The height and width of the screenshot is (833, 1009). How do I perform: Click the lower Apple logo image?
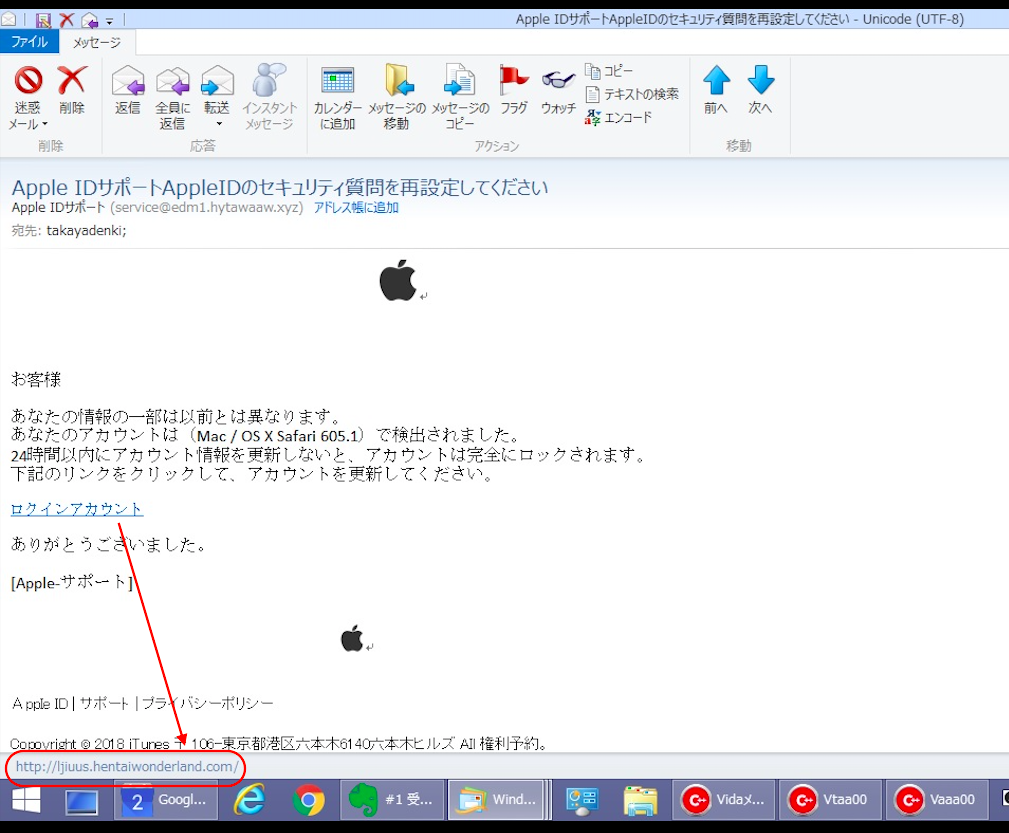coord(352,638)
